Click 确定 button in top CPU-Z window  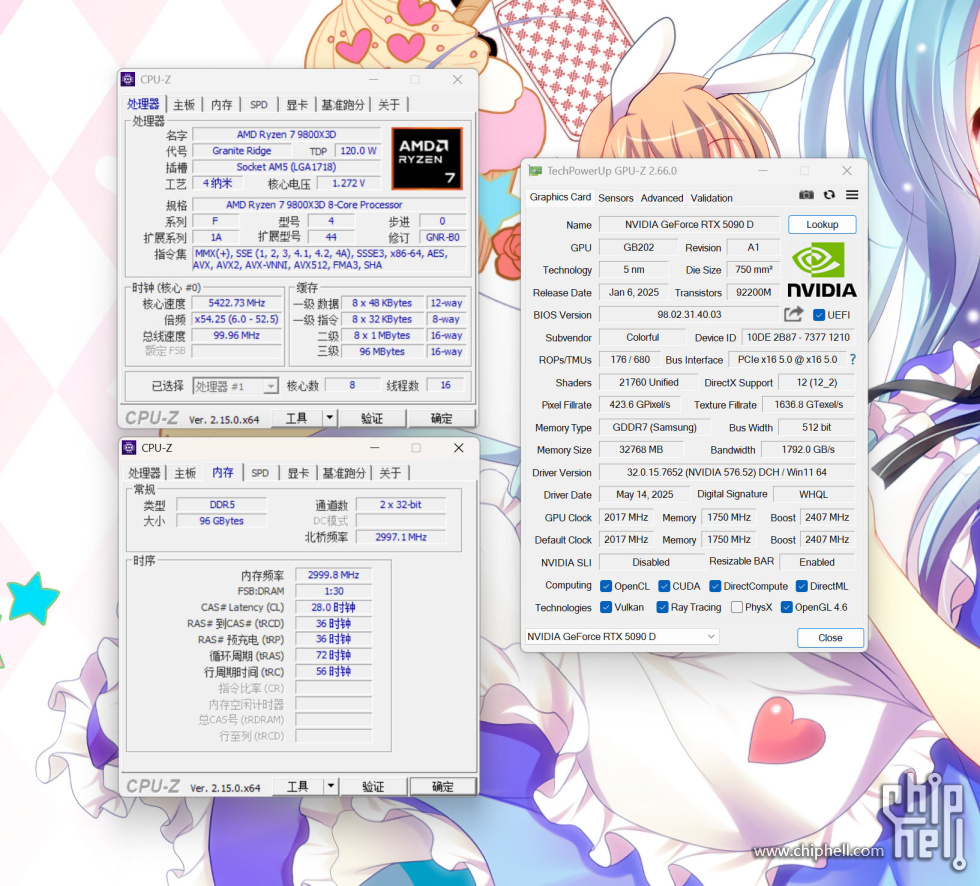441,418
